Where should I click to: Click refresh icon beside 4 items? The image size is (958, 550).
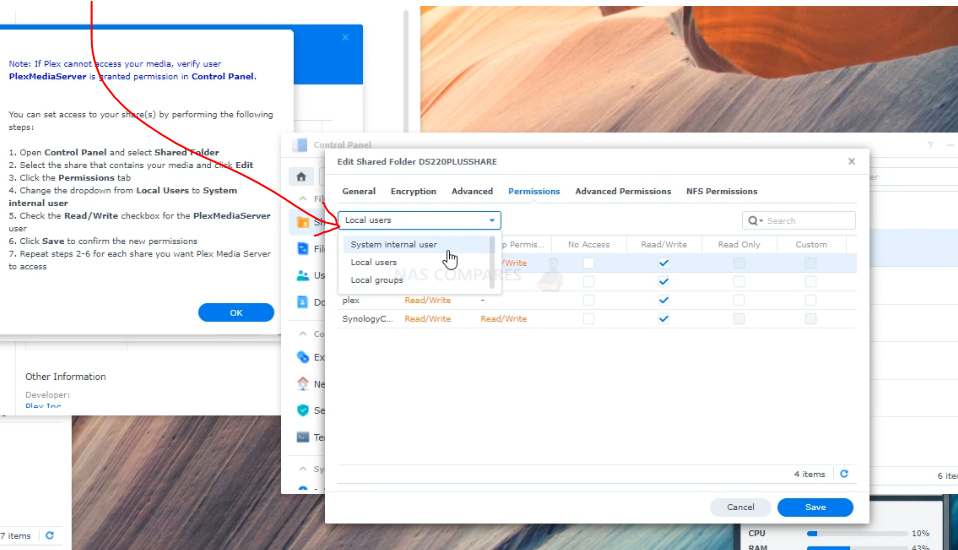[x=844, y=474]
